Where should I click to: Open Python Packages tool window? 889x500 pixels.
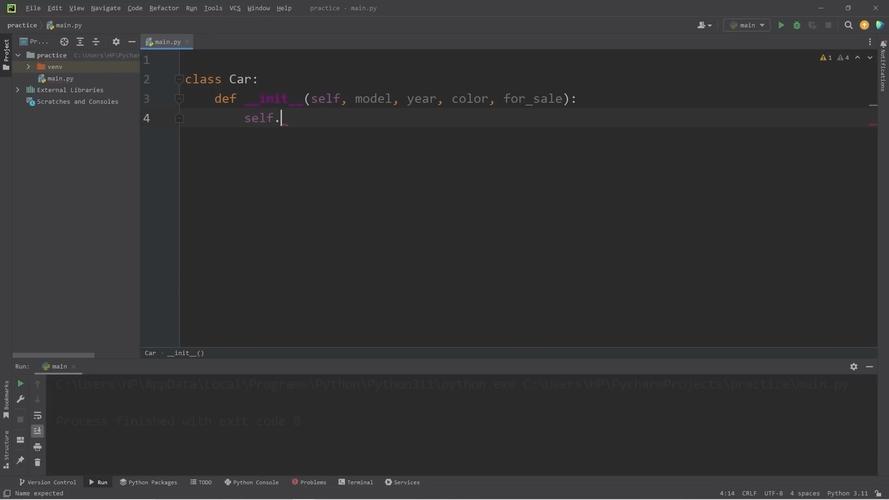(x=148, y=482)
